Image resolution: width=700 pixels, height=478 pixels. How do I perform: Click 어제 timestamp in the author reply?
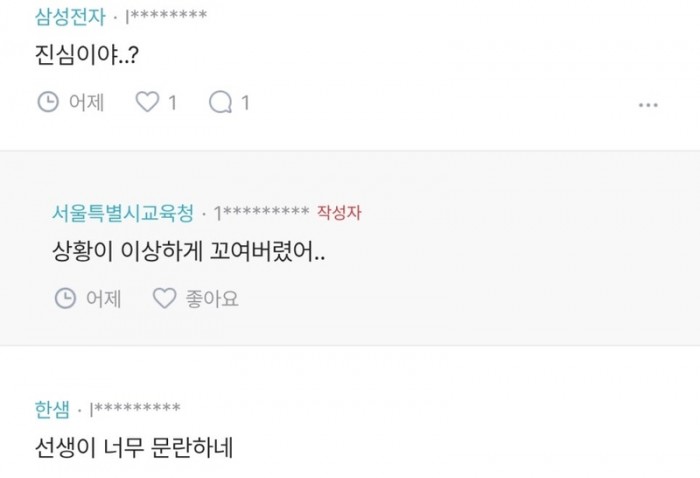click(104, 299)
